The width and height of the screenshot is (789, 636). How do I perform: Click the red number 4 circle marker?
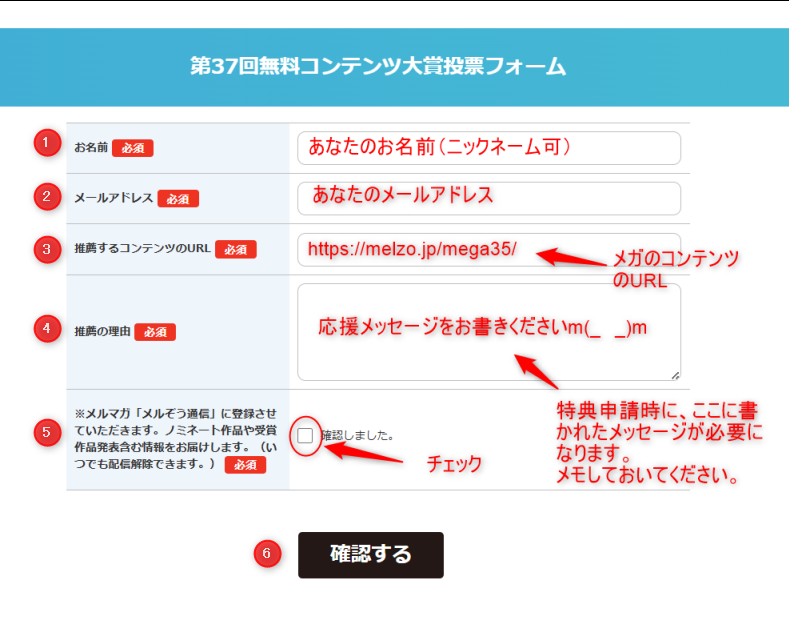pyautogui.click(x=46, y=328)
